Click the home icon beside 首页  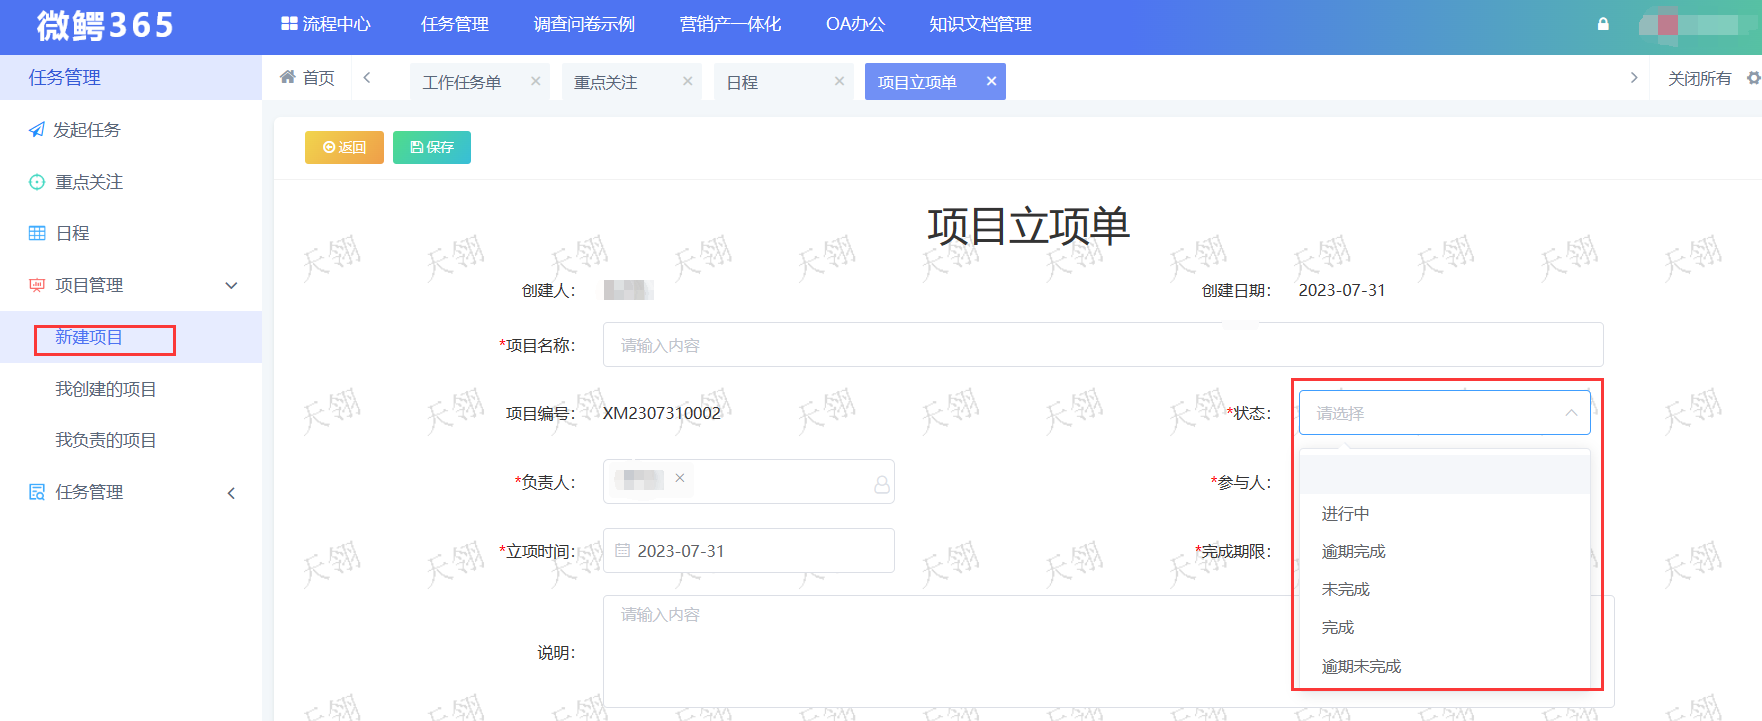click(x=288, y=77)
